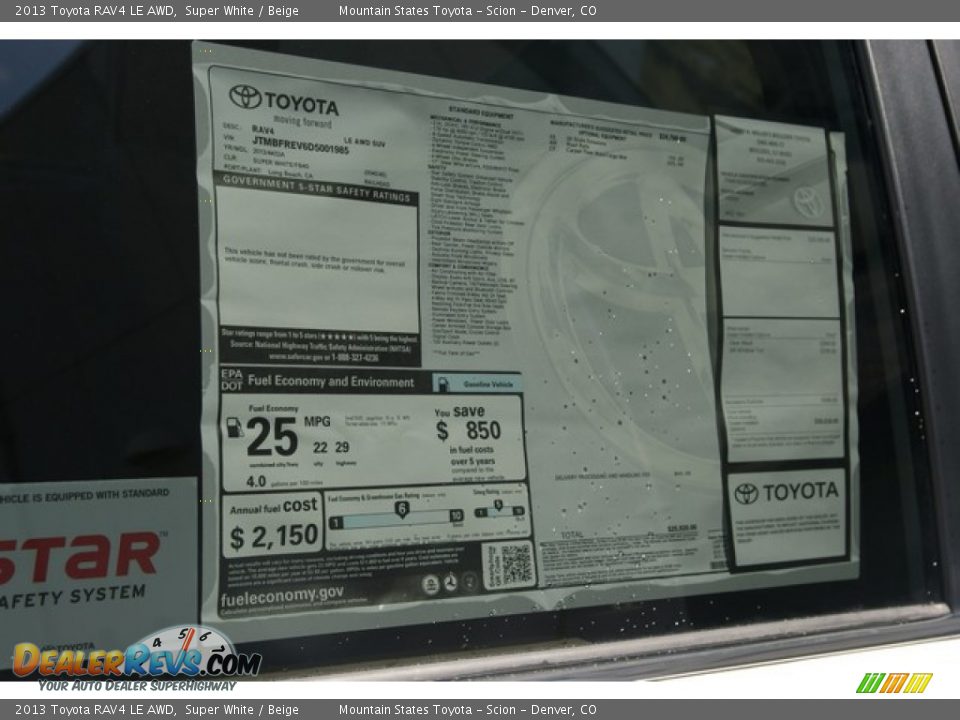Click the "You save" label
The image size is (960, 720).
point(459,411)
